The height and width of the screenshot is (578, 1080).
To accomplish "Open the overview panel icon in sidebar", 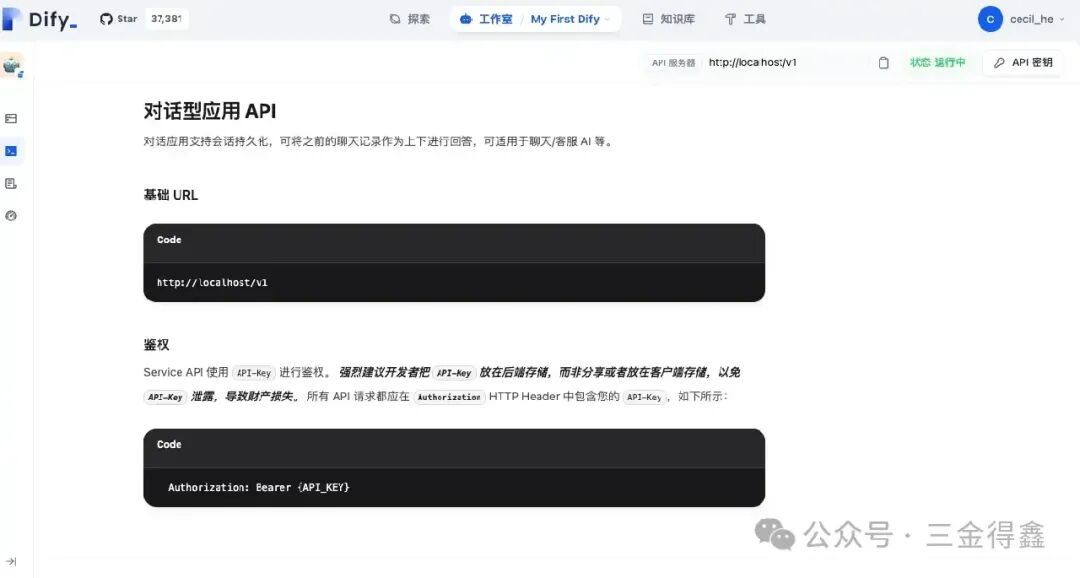I will coord(11,118).
